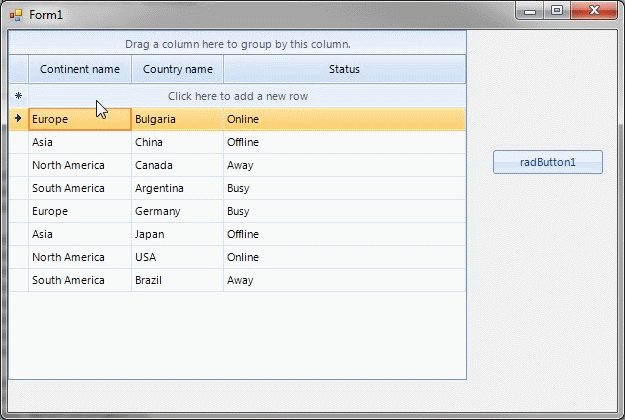Click the Status column header
The image size is (625, 420).
[344, 69]
